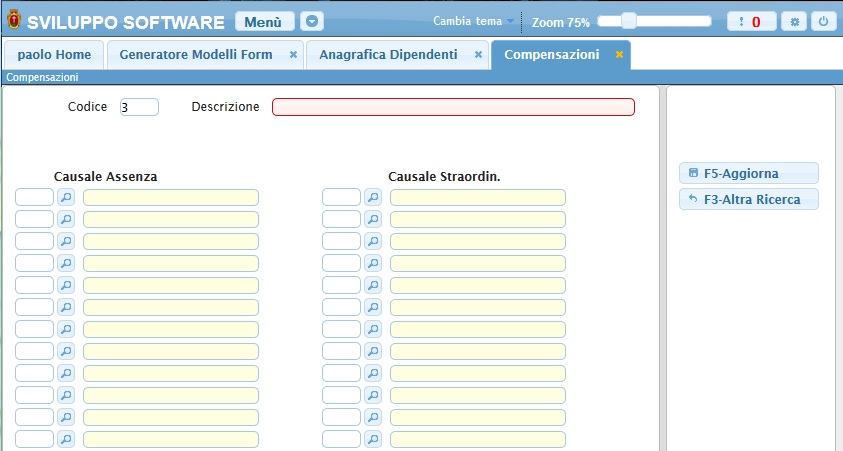Close the Anagrafica Dipendenti tab
Image resolution: width=843 pixels, height=451 pixels.
pos(478,55)
